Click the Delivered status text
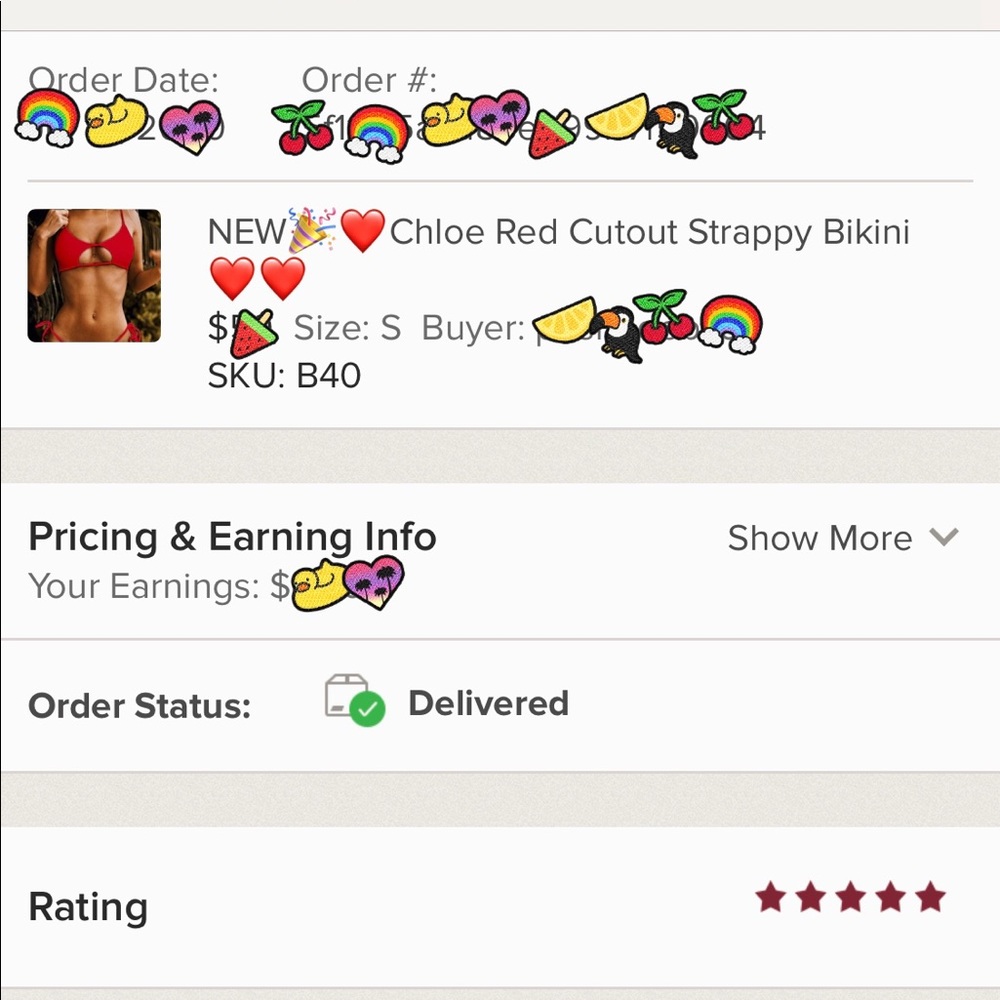This screenshot has width=1000, height=1000. click(x=488, y=703)
